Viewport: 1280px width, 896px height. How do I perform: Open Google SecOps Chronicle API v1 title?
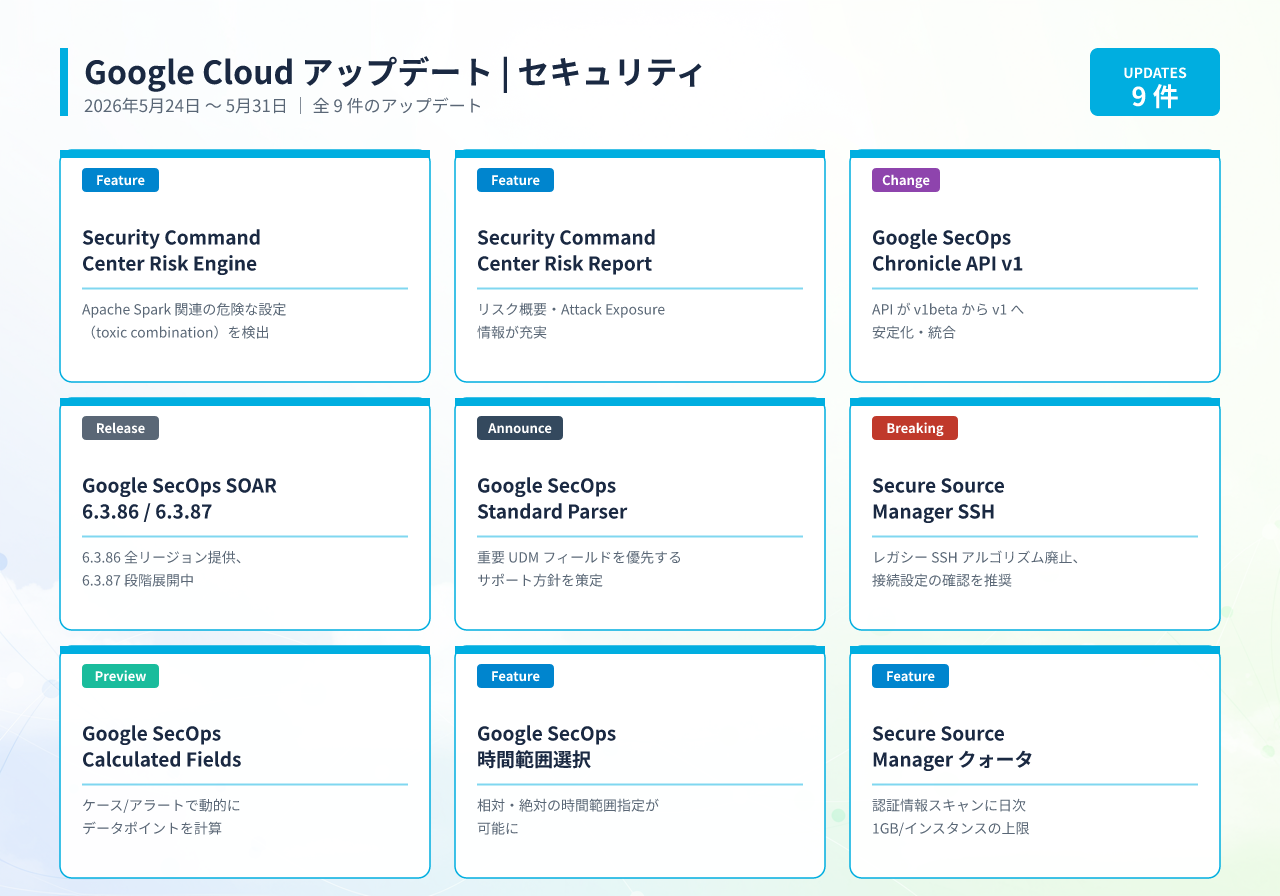(x=948, y=250)
